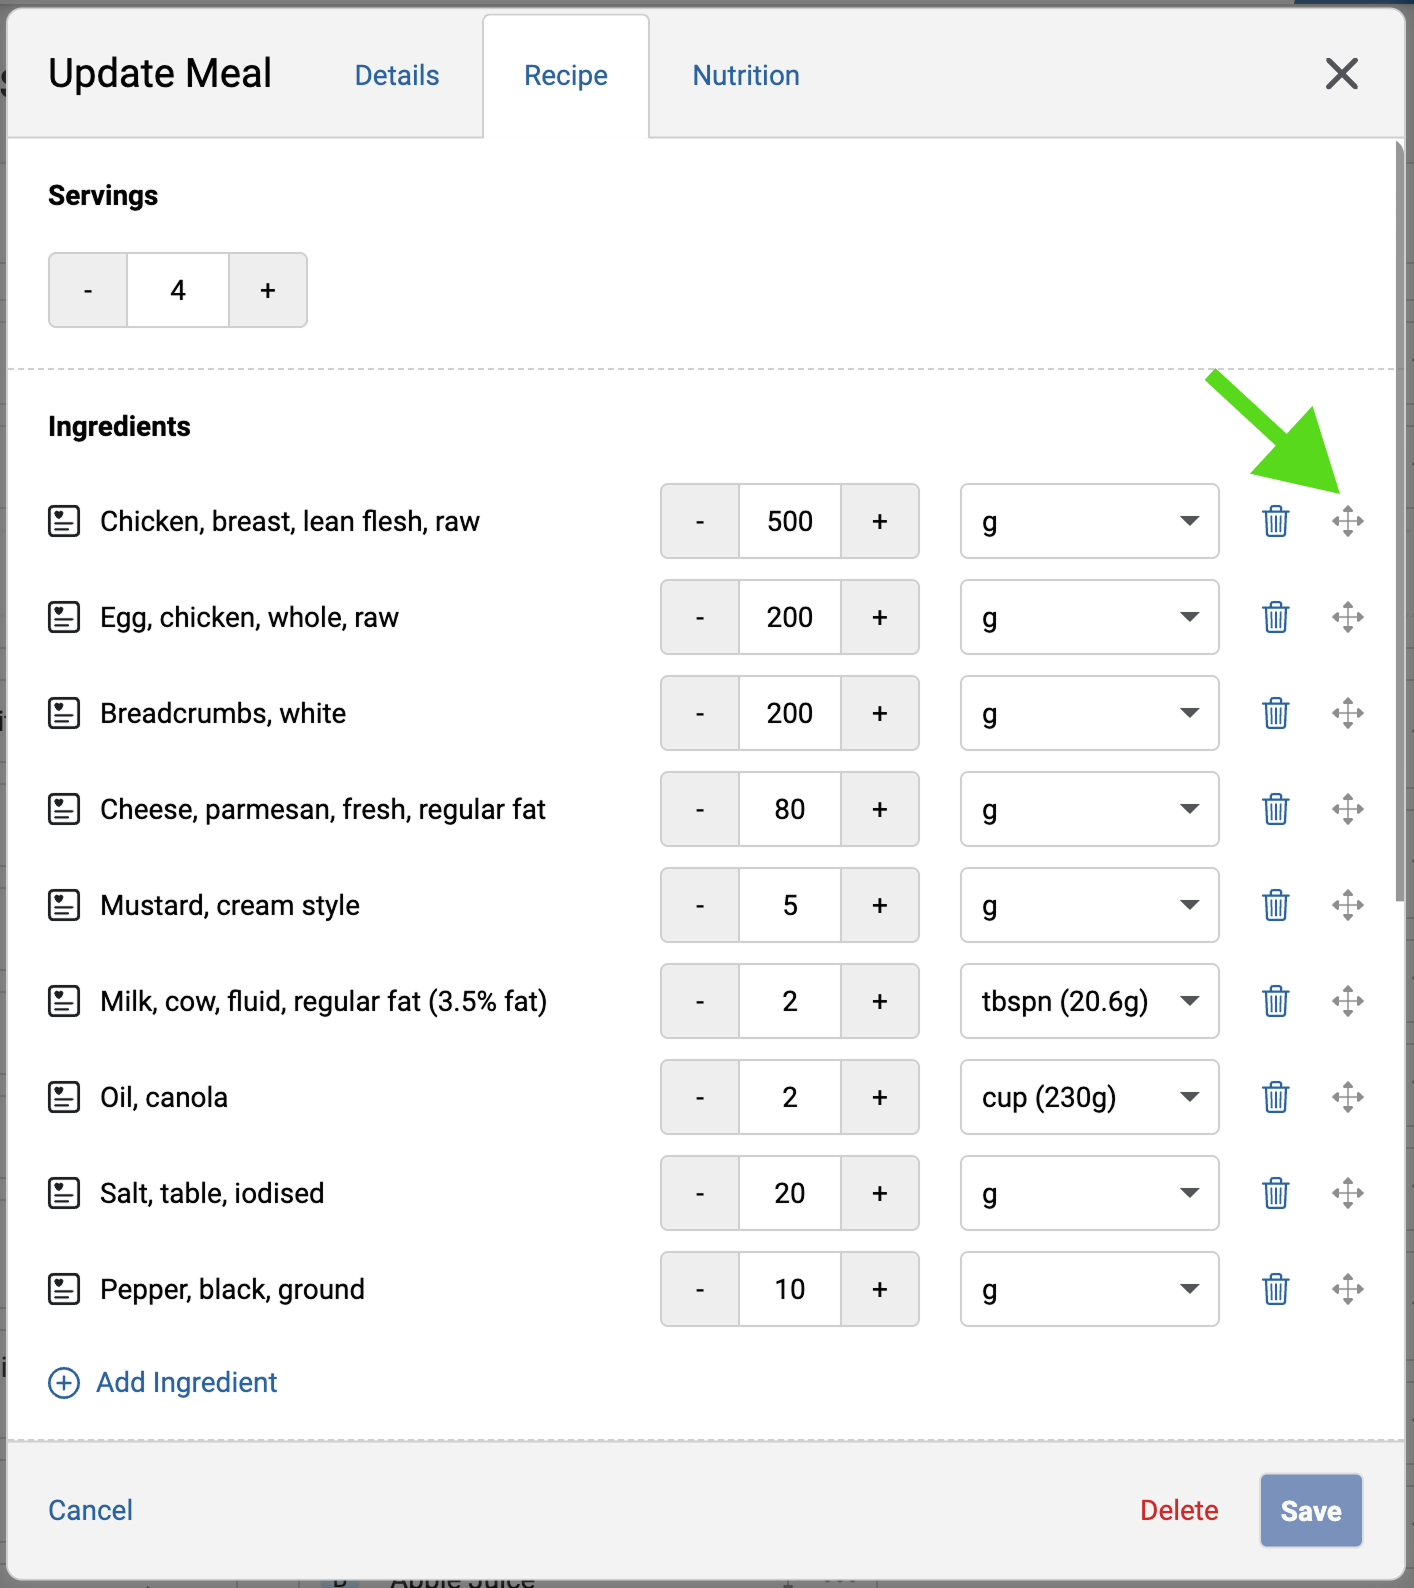
Task: Open the unit dropdown for Egg, chicken, whole
Action: coord(1089,617)
